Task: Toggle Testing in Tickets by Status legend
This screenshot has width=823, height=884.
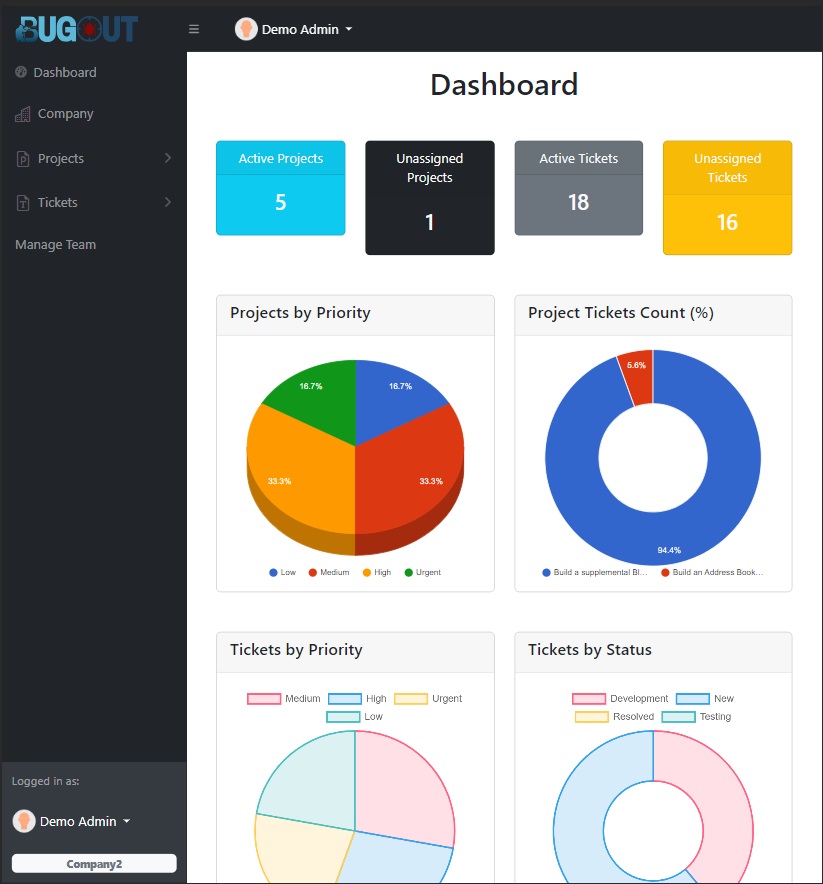Action: click(697, 717)
